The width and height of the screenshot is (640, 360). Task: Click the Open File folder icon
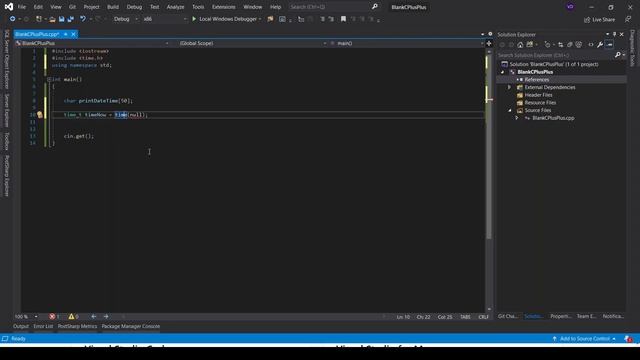52,19
